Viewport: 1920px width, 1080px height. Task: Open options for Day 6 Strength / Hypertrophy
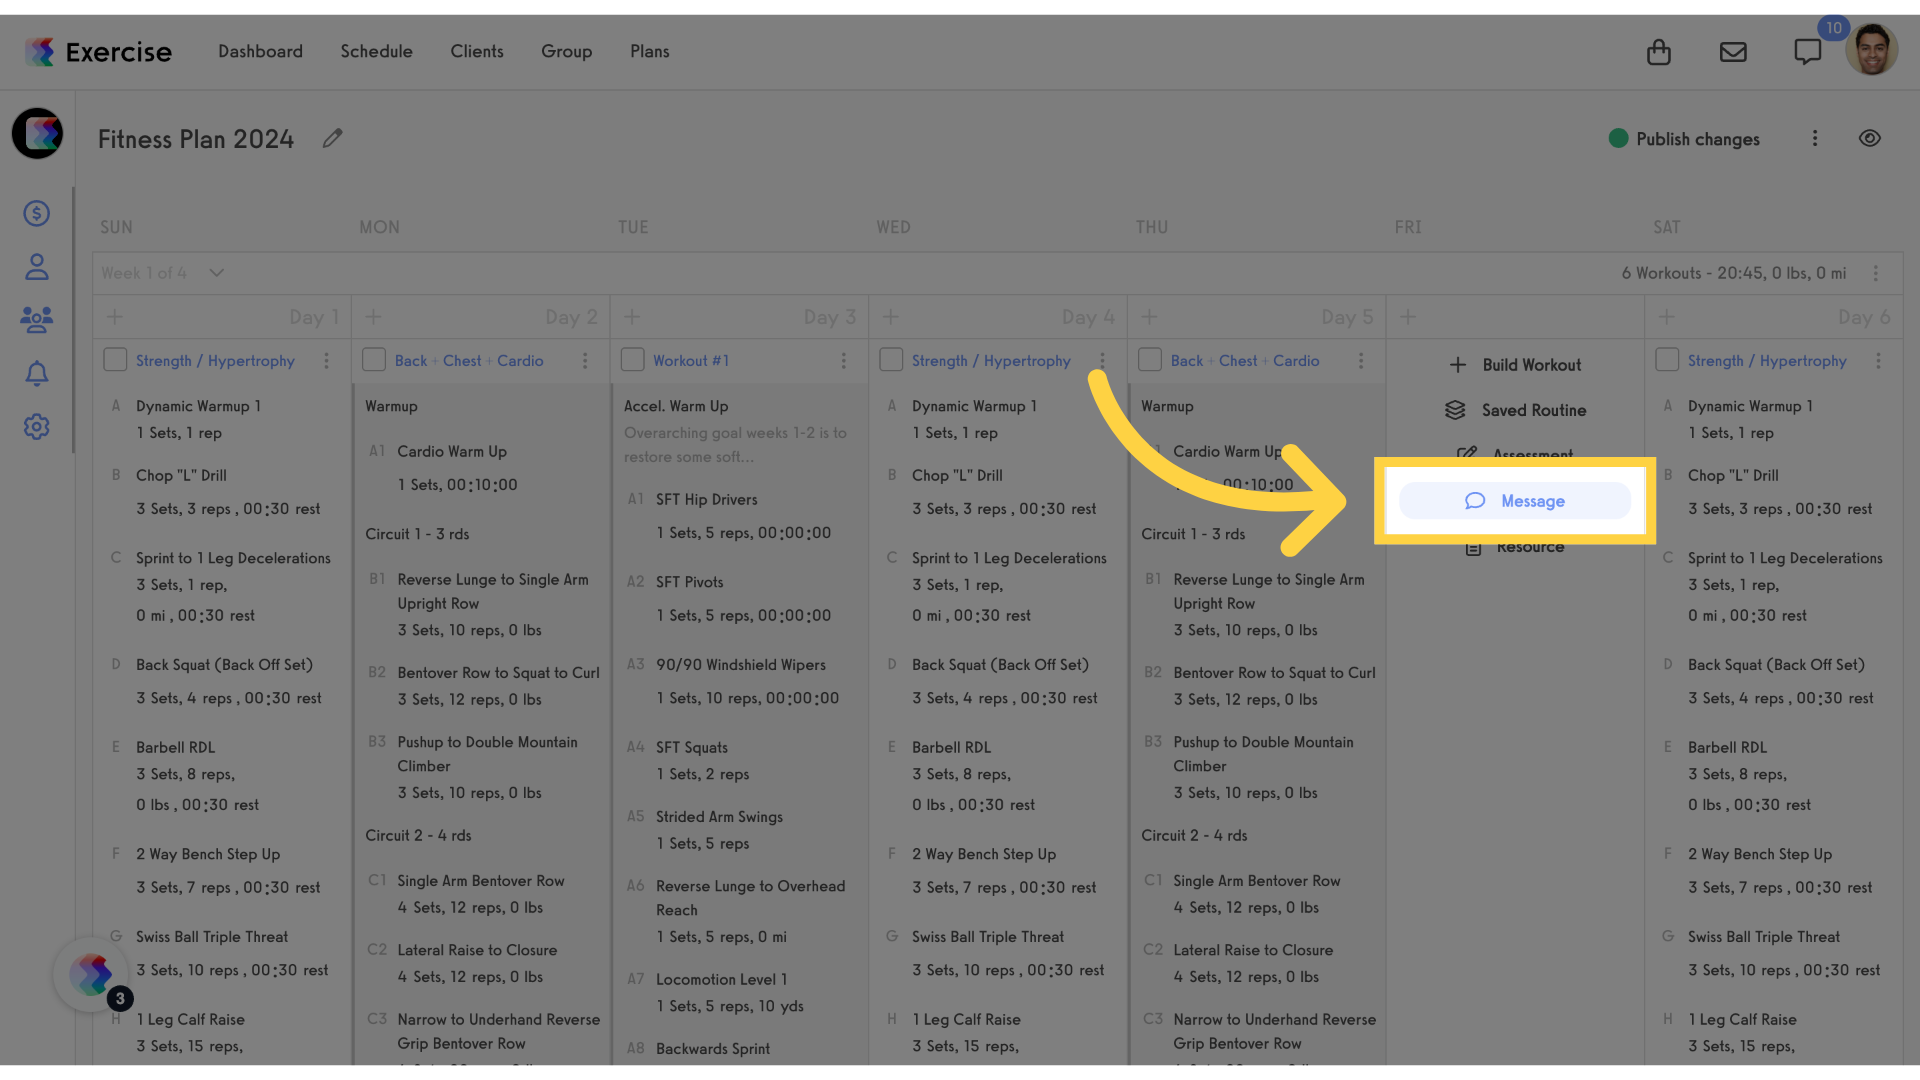click(x=1878, y=361)
